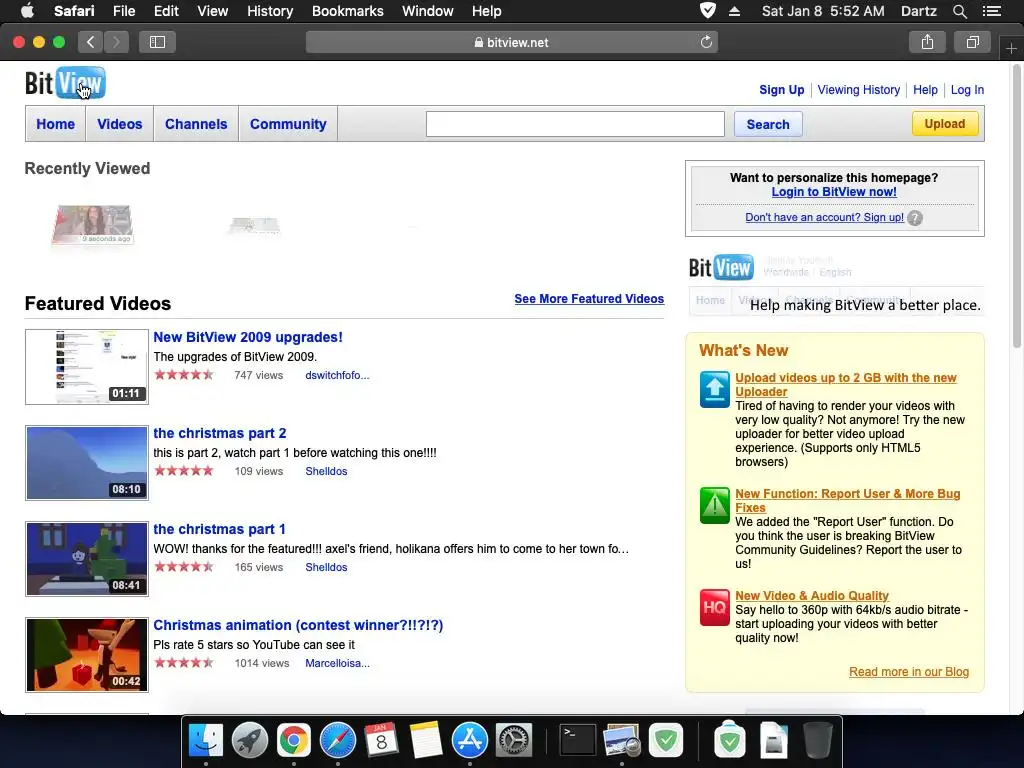Switch to the Videos tab
Viewport: 1024px width, 768px height.
pyautogui.click(x=120, y=124)
